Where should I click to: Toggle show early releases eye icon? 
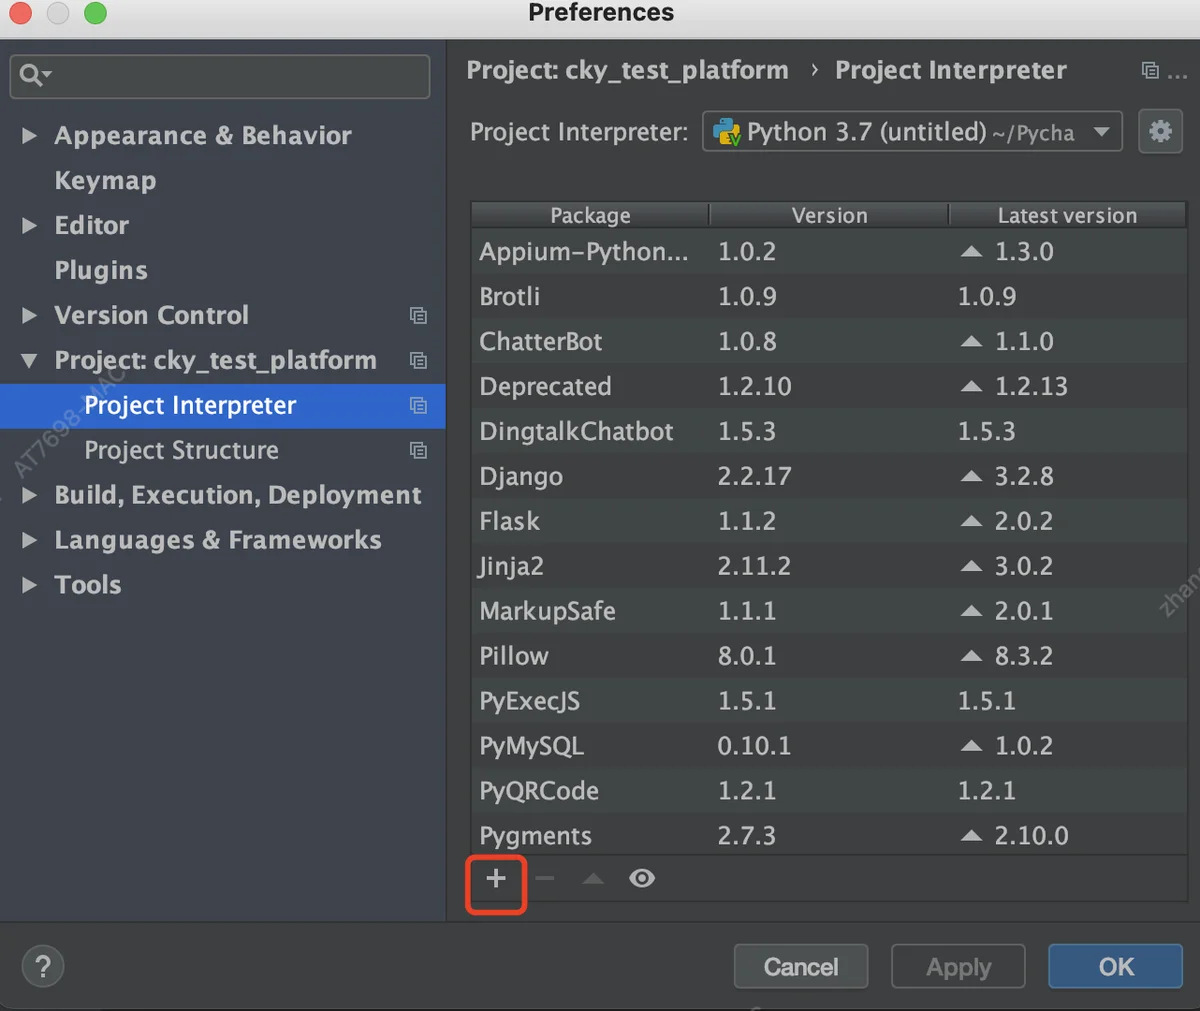tap(642, 879)
